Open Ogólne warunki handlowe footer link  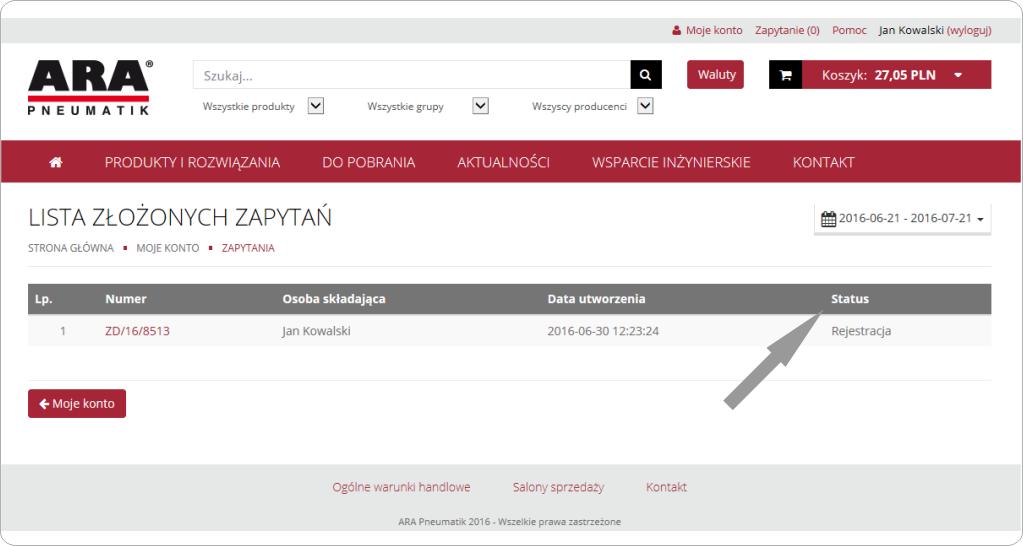coord(401,487)
